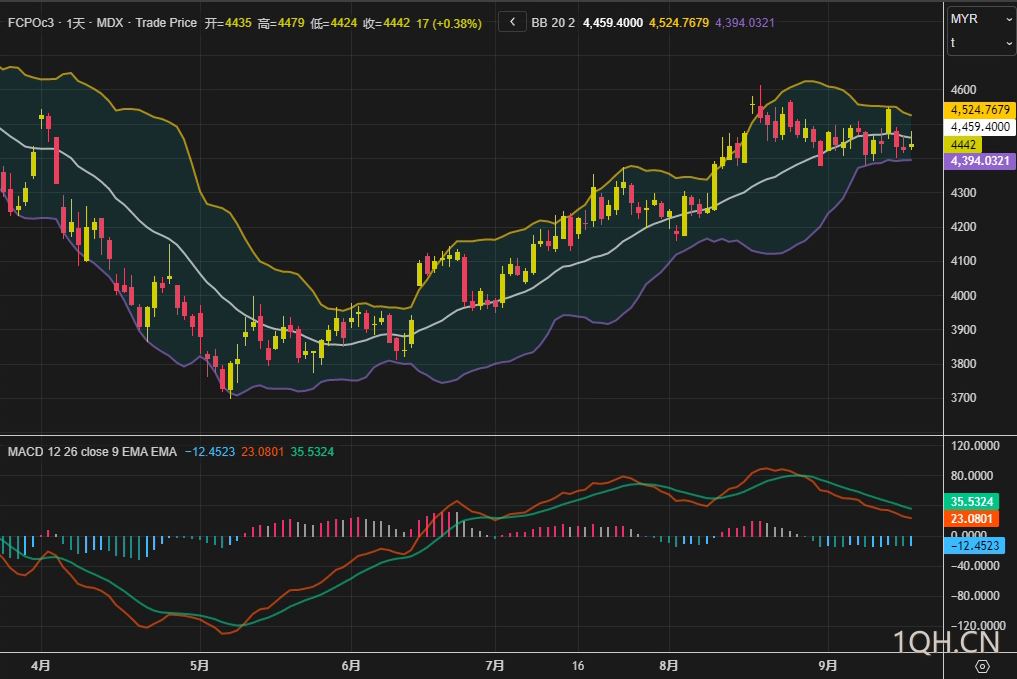
Task: Click the 7月 label on time axis
Action: (x=494, y=665)
